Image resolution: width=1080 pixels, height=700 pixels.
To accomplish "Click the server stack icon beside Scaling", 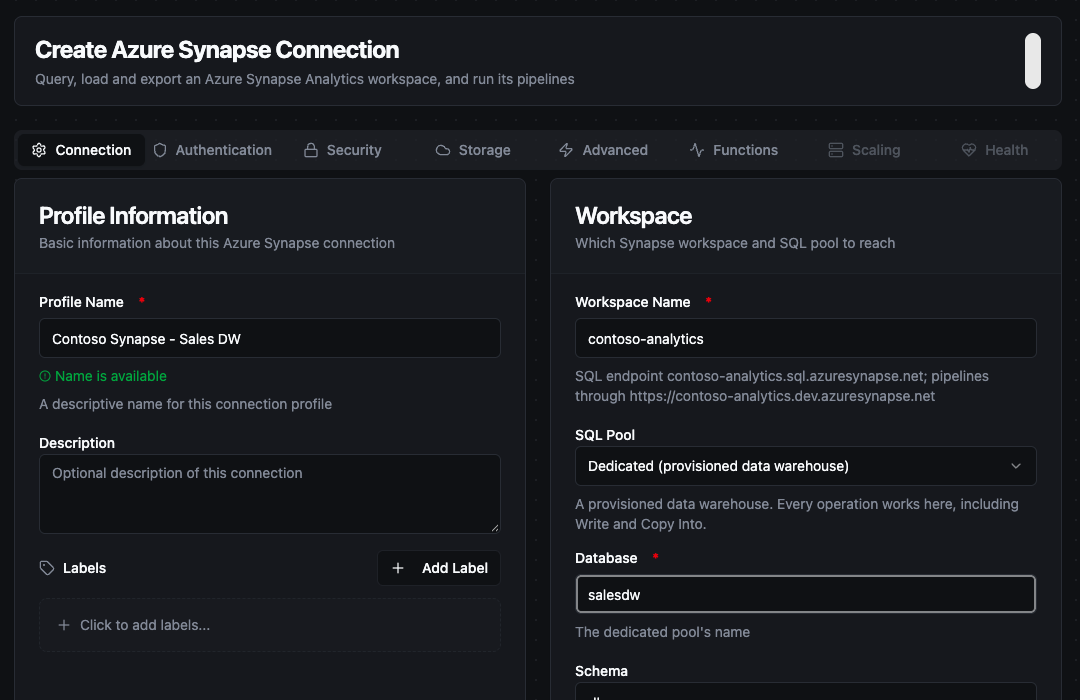I will pyautogui.click(x=835, y=150).
